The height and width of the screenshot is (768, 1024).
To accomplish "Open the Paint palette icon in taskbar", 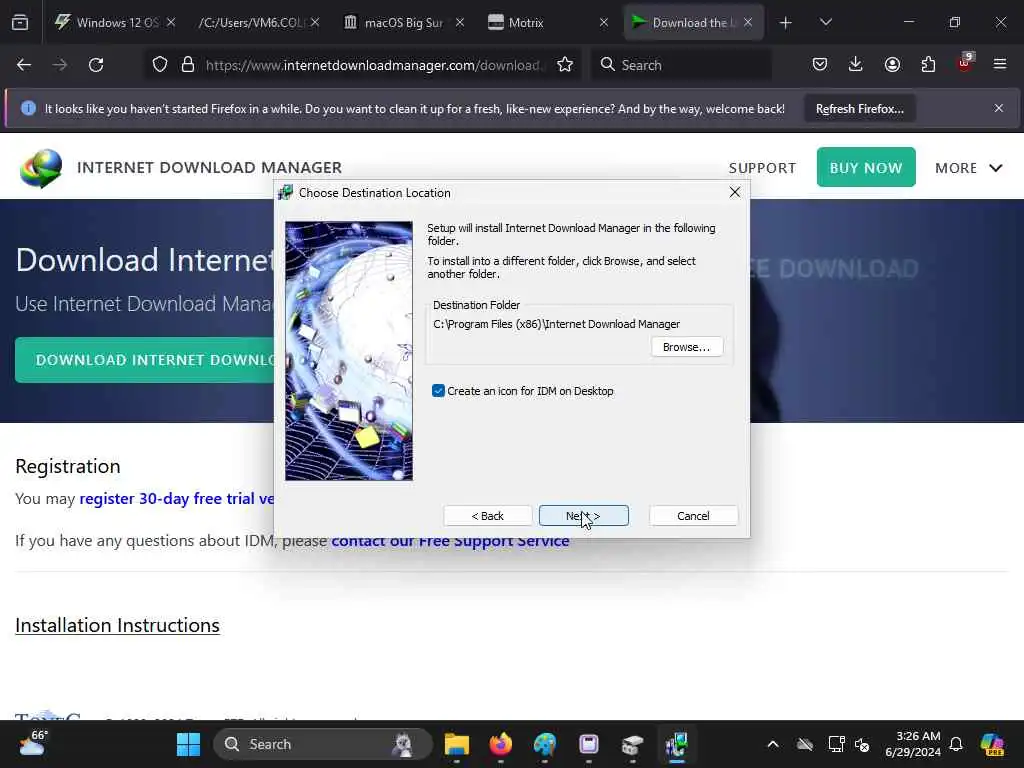I will [545, 744].
